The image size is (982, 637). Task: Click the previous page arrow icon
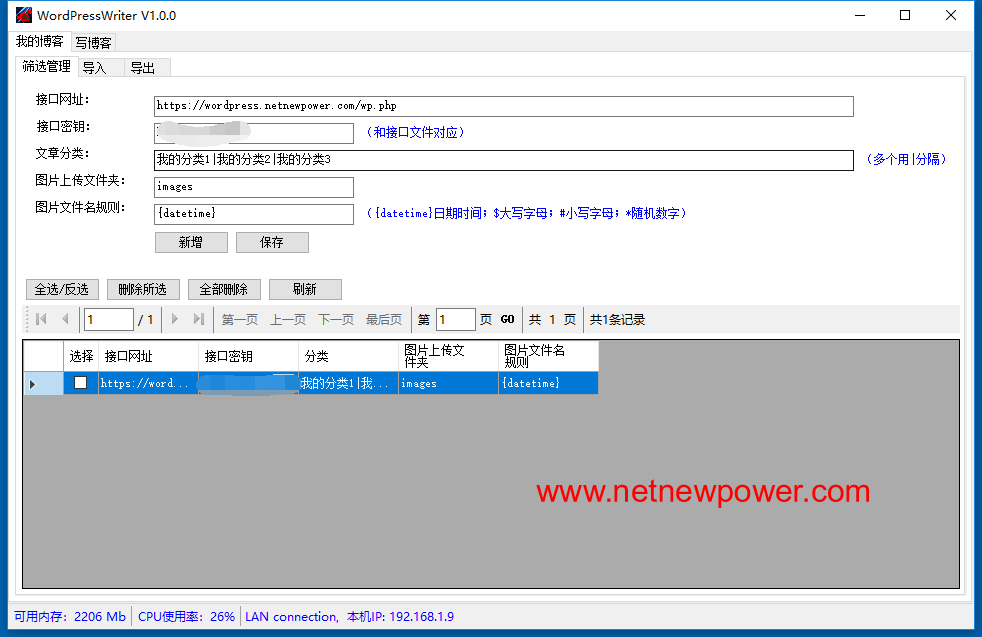65,319
